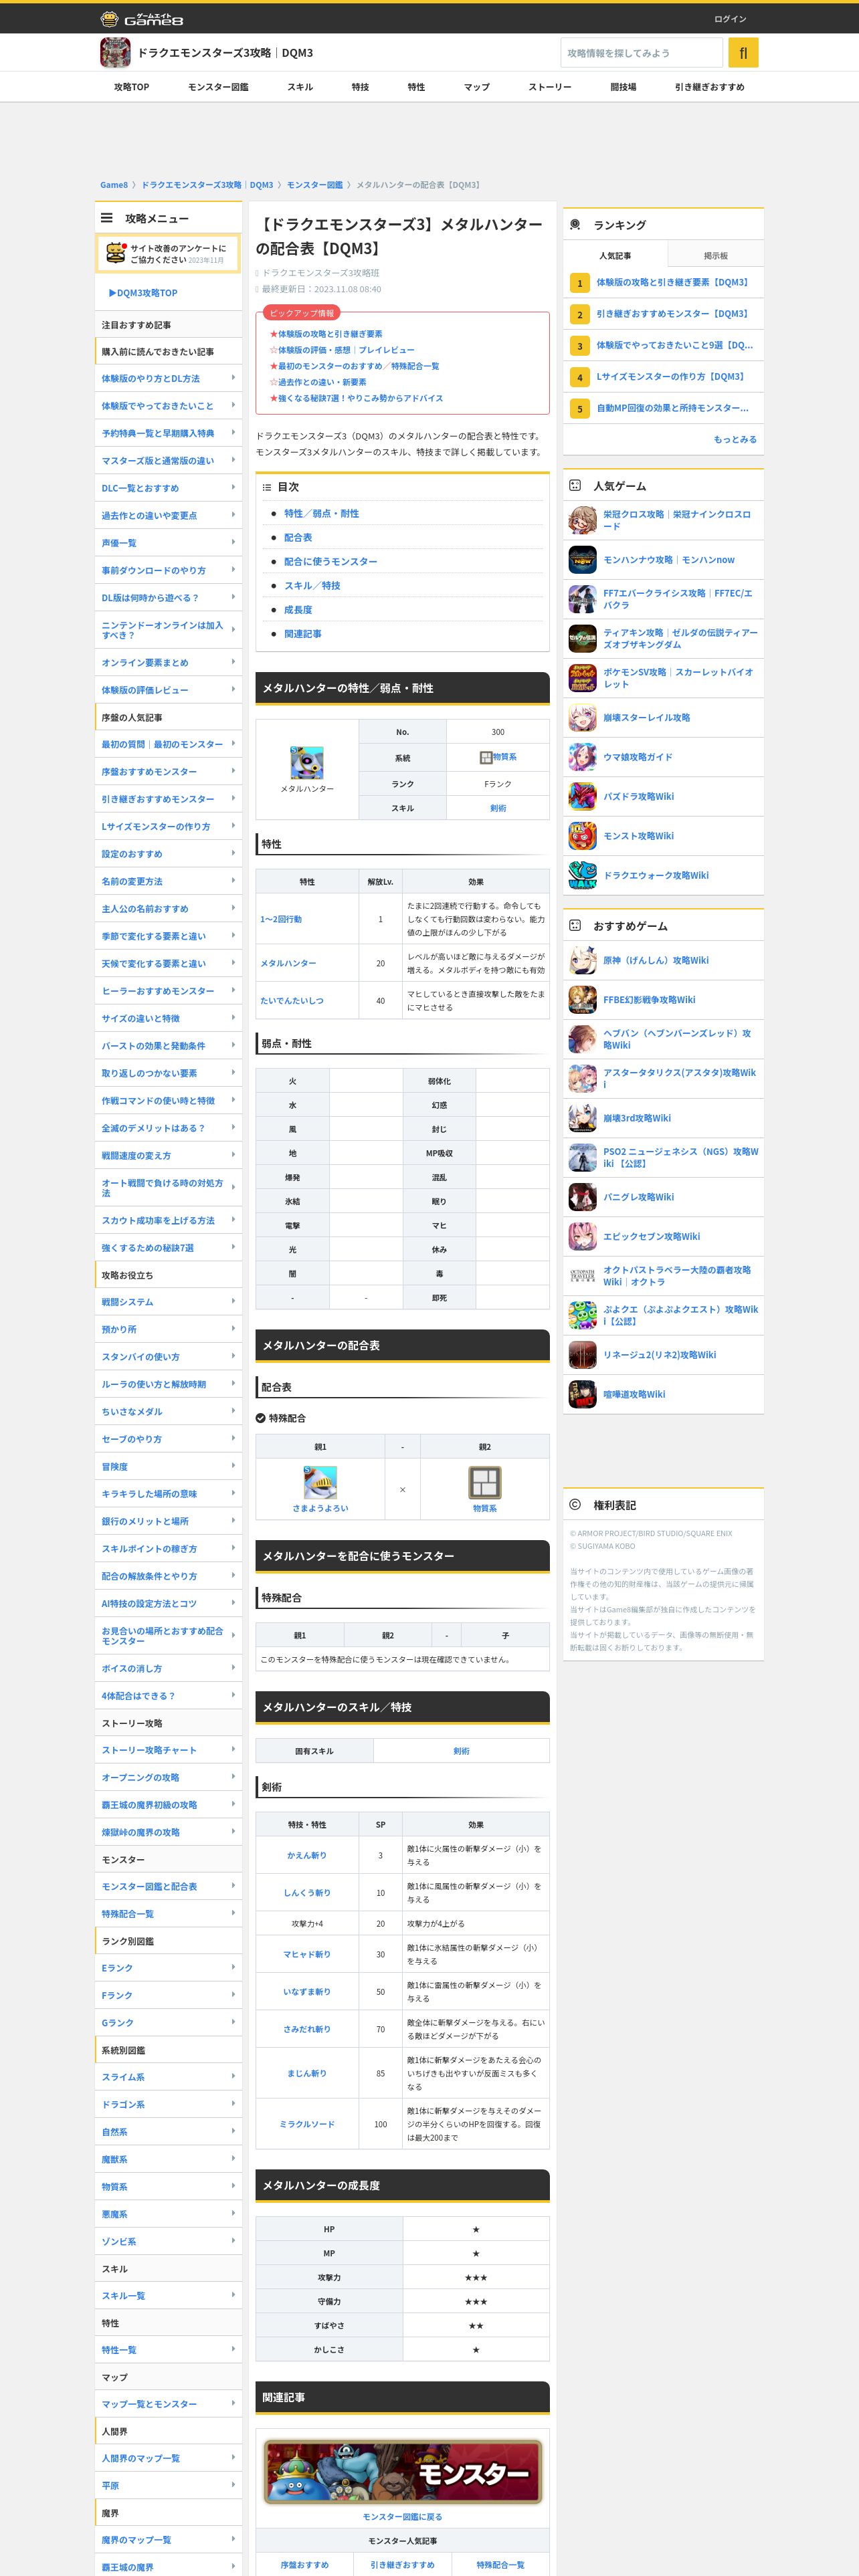The height and width of the screenshot is (2576, 859).
Task: Open ウマ娘攻略ガイド icon
Action: (582, 757)
